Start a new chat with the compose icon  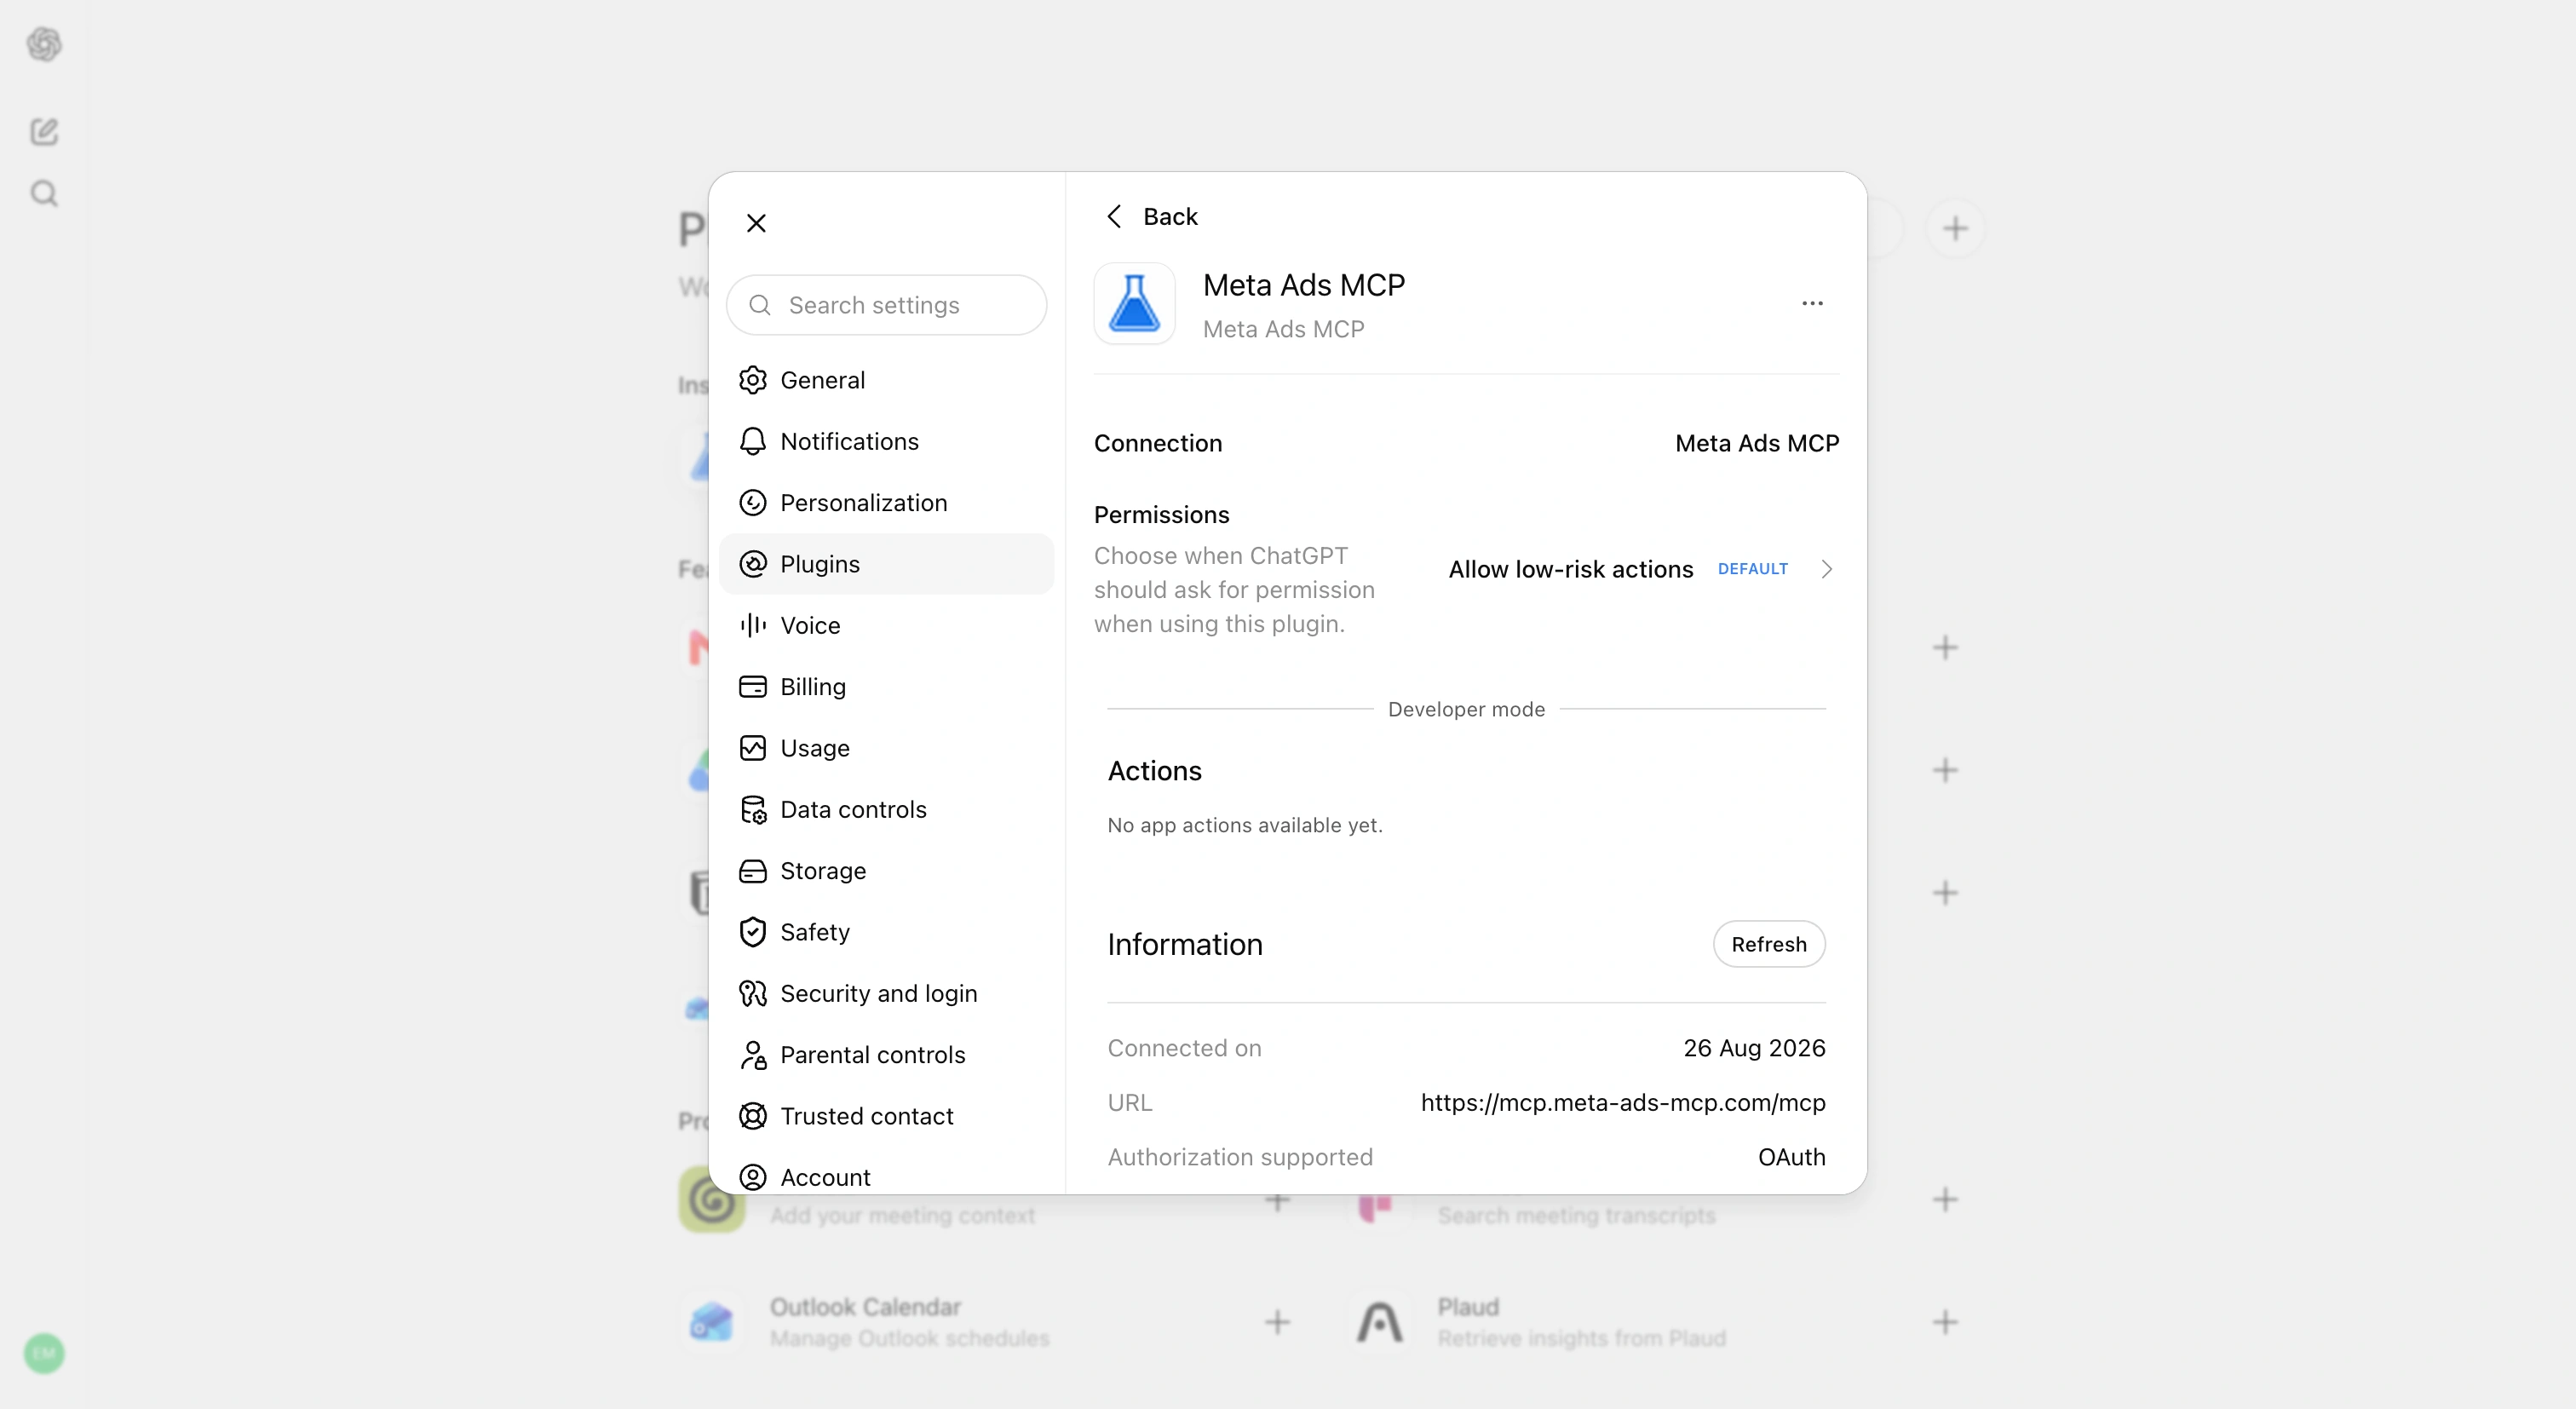(44, 131)
